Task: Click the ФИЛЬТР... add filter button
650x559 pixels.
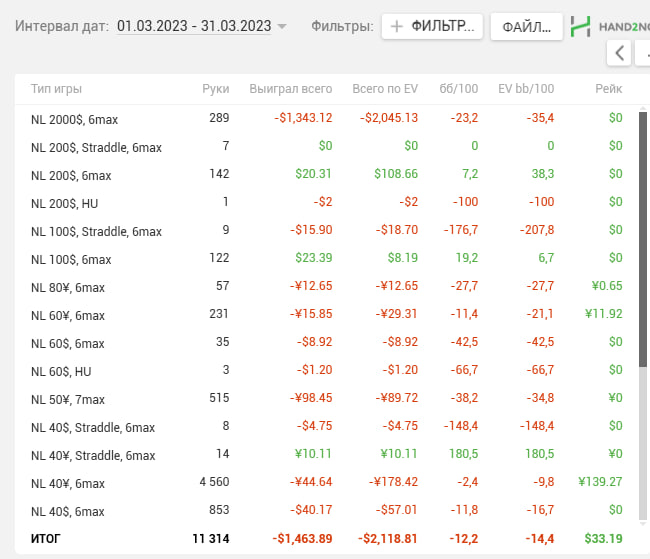Action: click(x=432, y=27)
